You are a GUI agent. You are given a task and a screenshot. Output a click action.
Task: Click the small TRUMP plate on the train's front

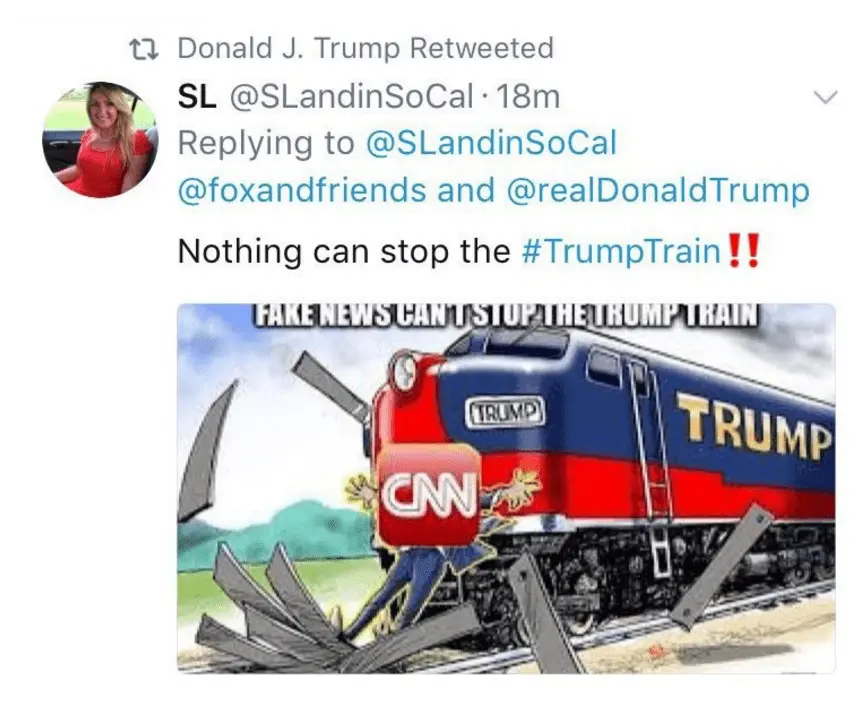(x=507, y=410)
